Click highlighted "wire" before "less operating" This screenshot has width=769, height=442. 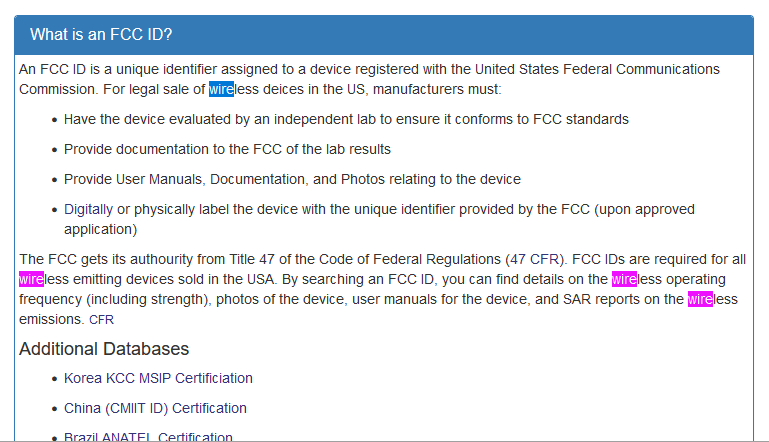(x=624, y=279)
